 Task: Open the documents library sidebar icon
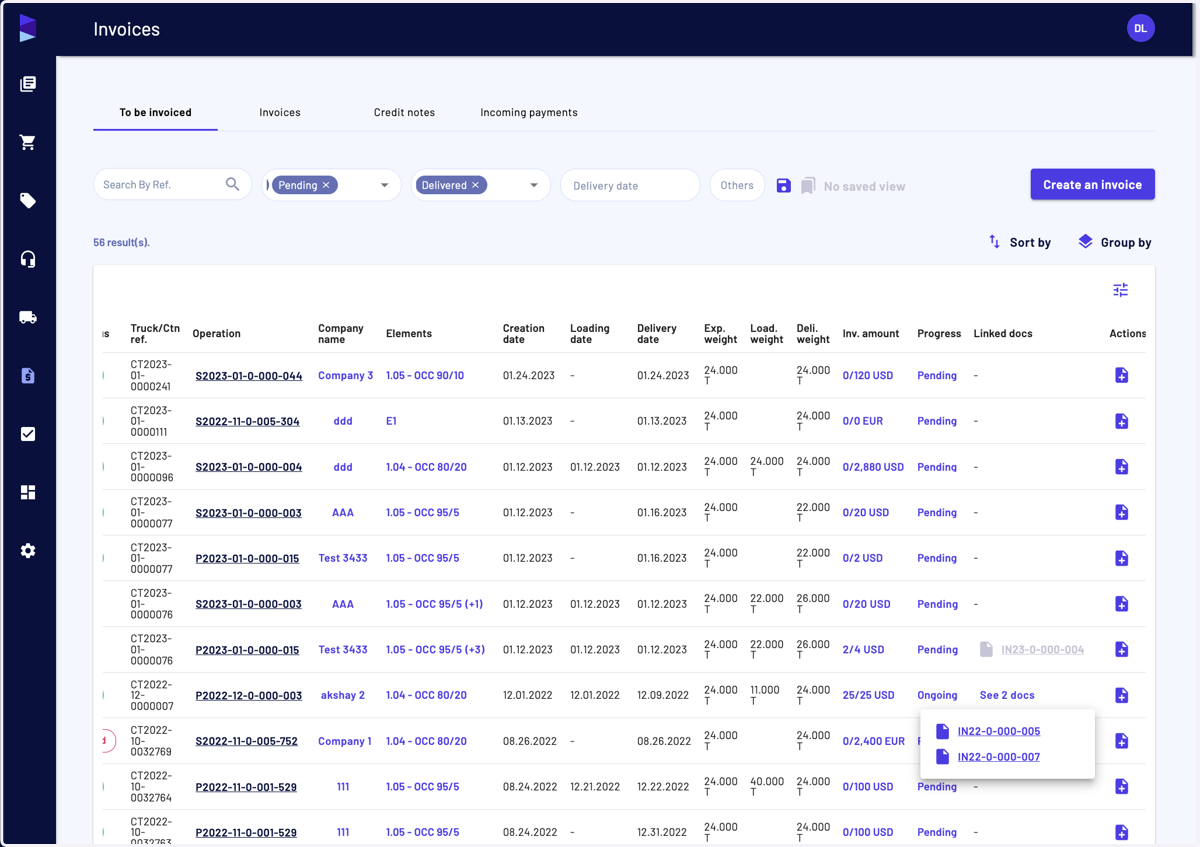[x=28, y=84]
